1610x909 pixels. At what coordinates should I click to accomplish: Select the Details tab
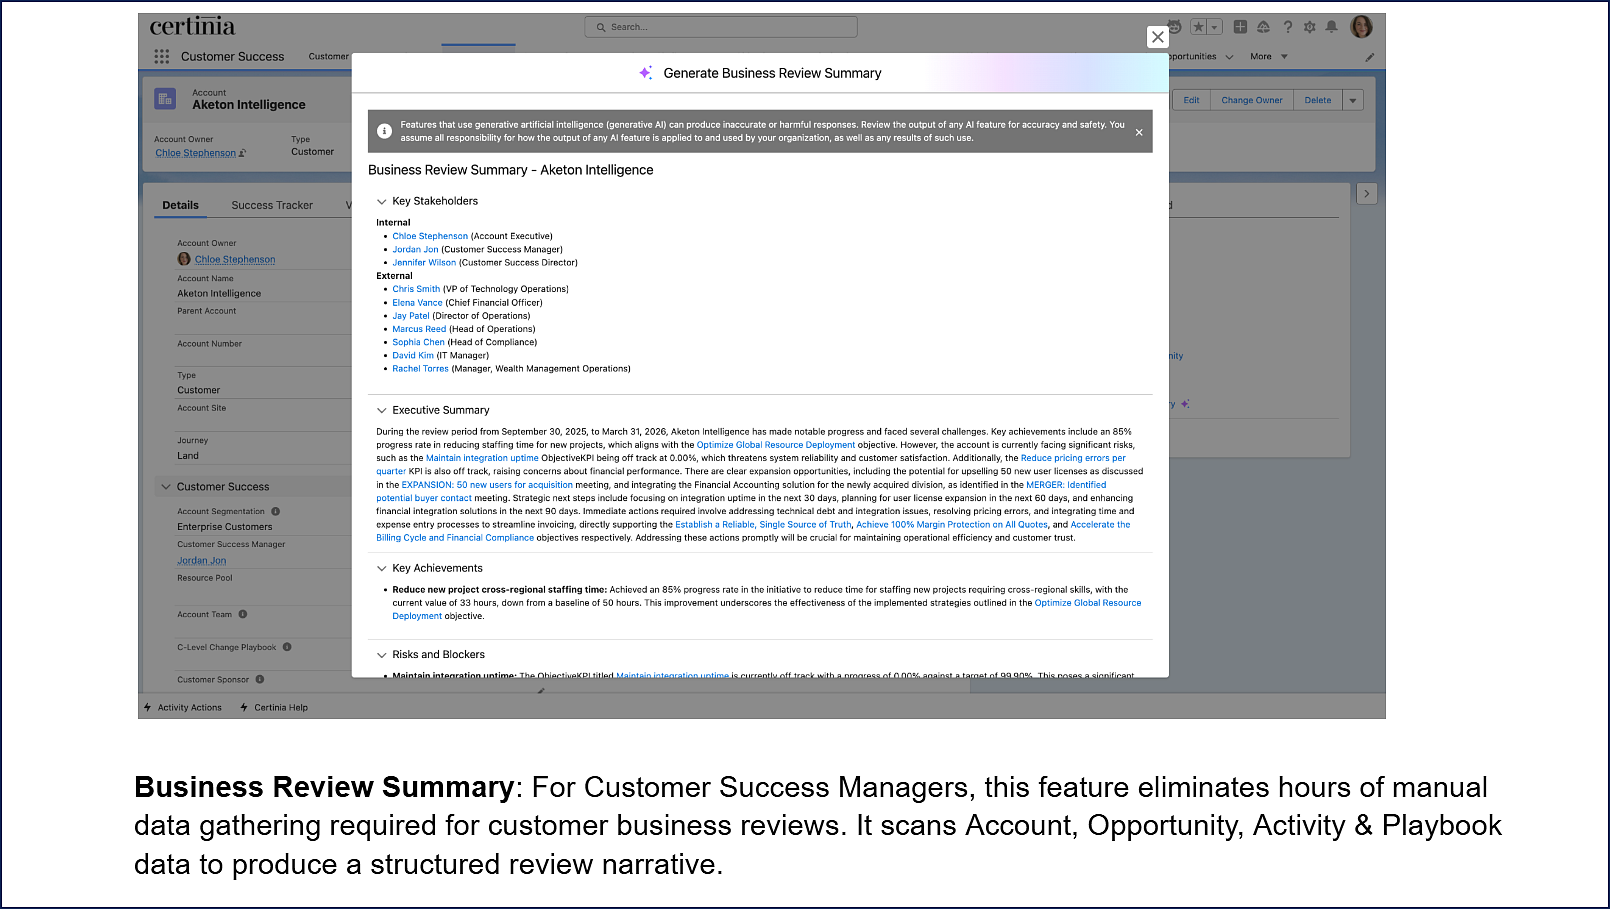point(180,205)
